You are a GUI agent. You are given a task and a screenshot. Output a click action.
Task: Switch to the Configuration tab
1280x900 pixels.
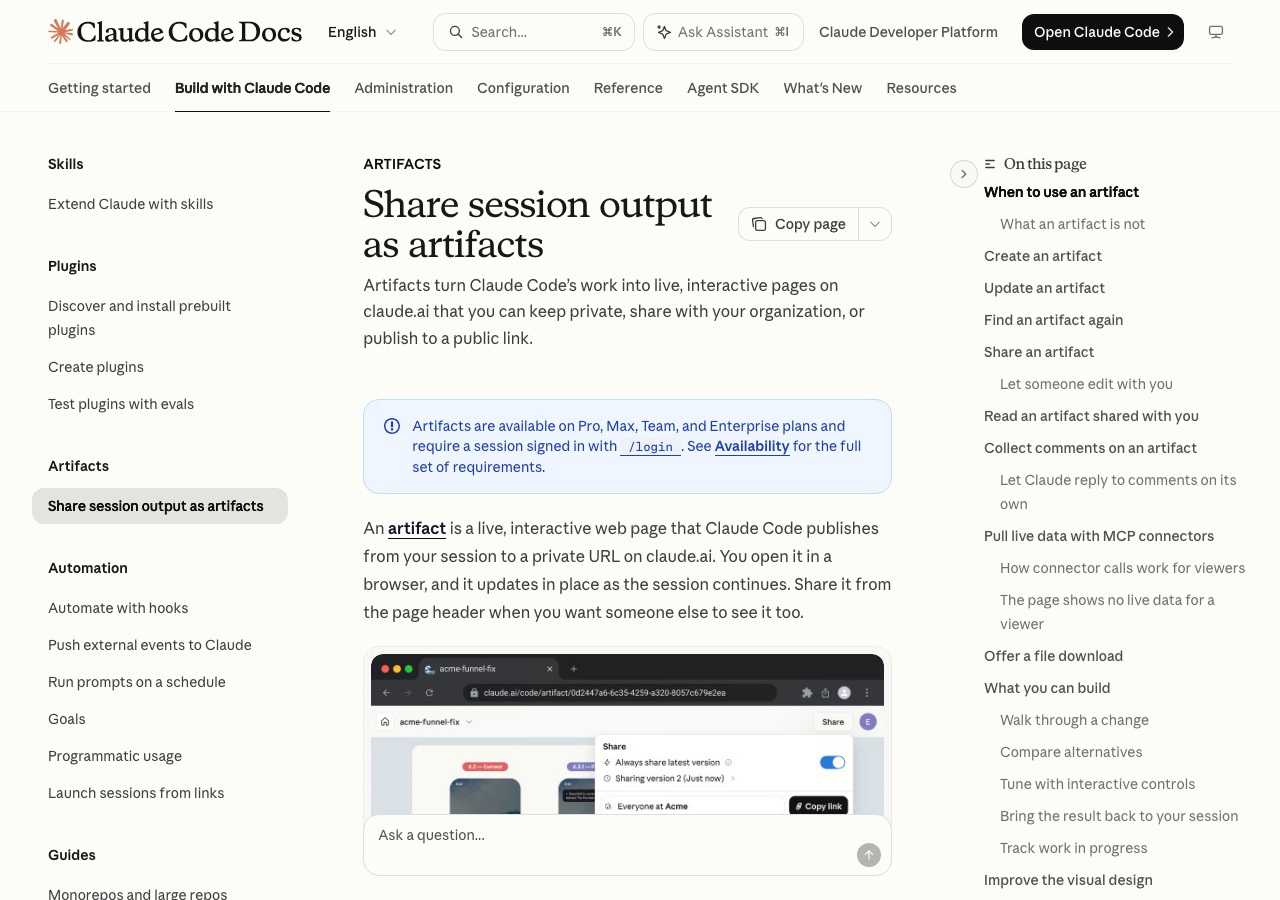[523, 88]
